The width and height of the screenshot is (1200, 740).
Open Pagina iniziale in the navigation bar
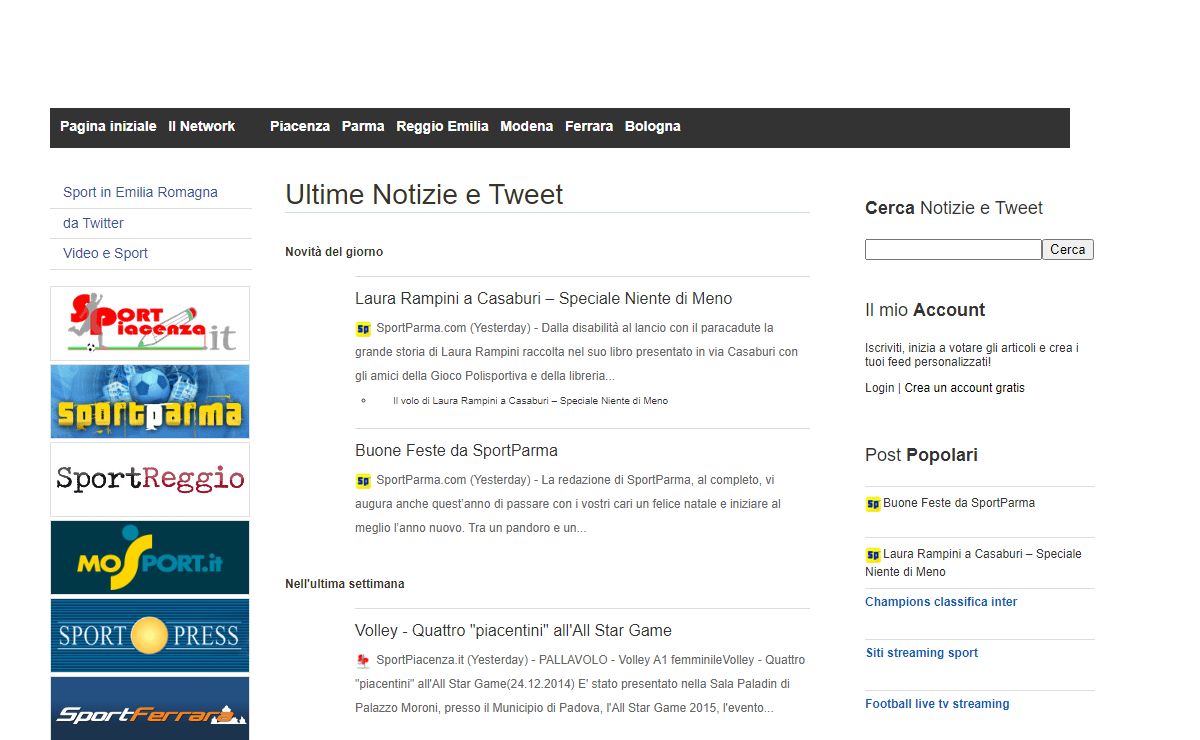tap(108, 126)
